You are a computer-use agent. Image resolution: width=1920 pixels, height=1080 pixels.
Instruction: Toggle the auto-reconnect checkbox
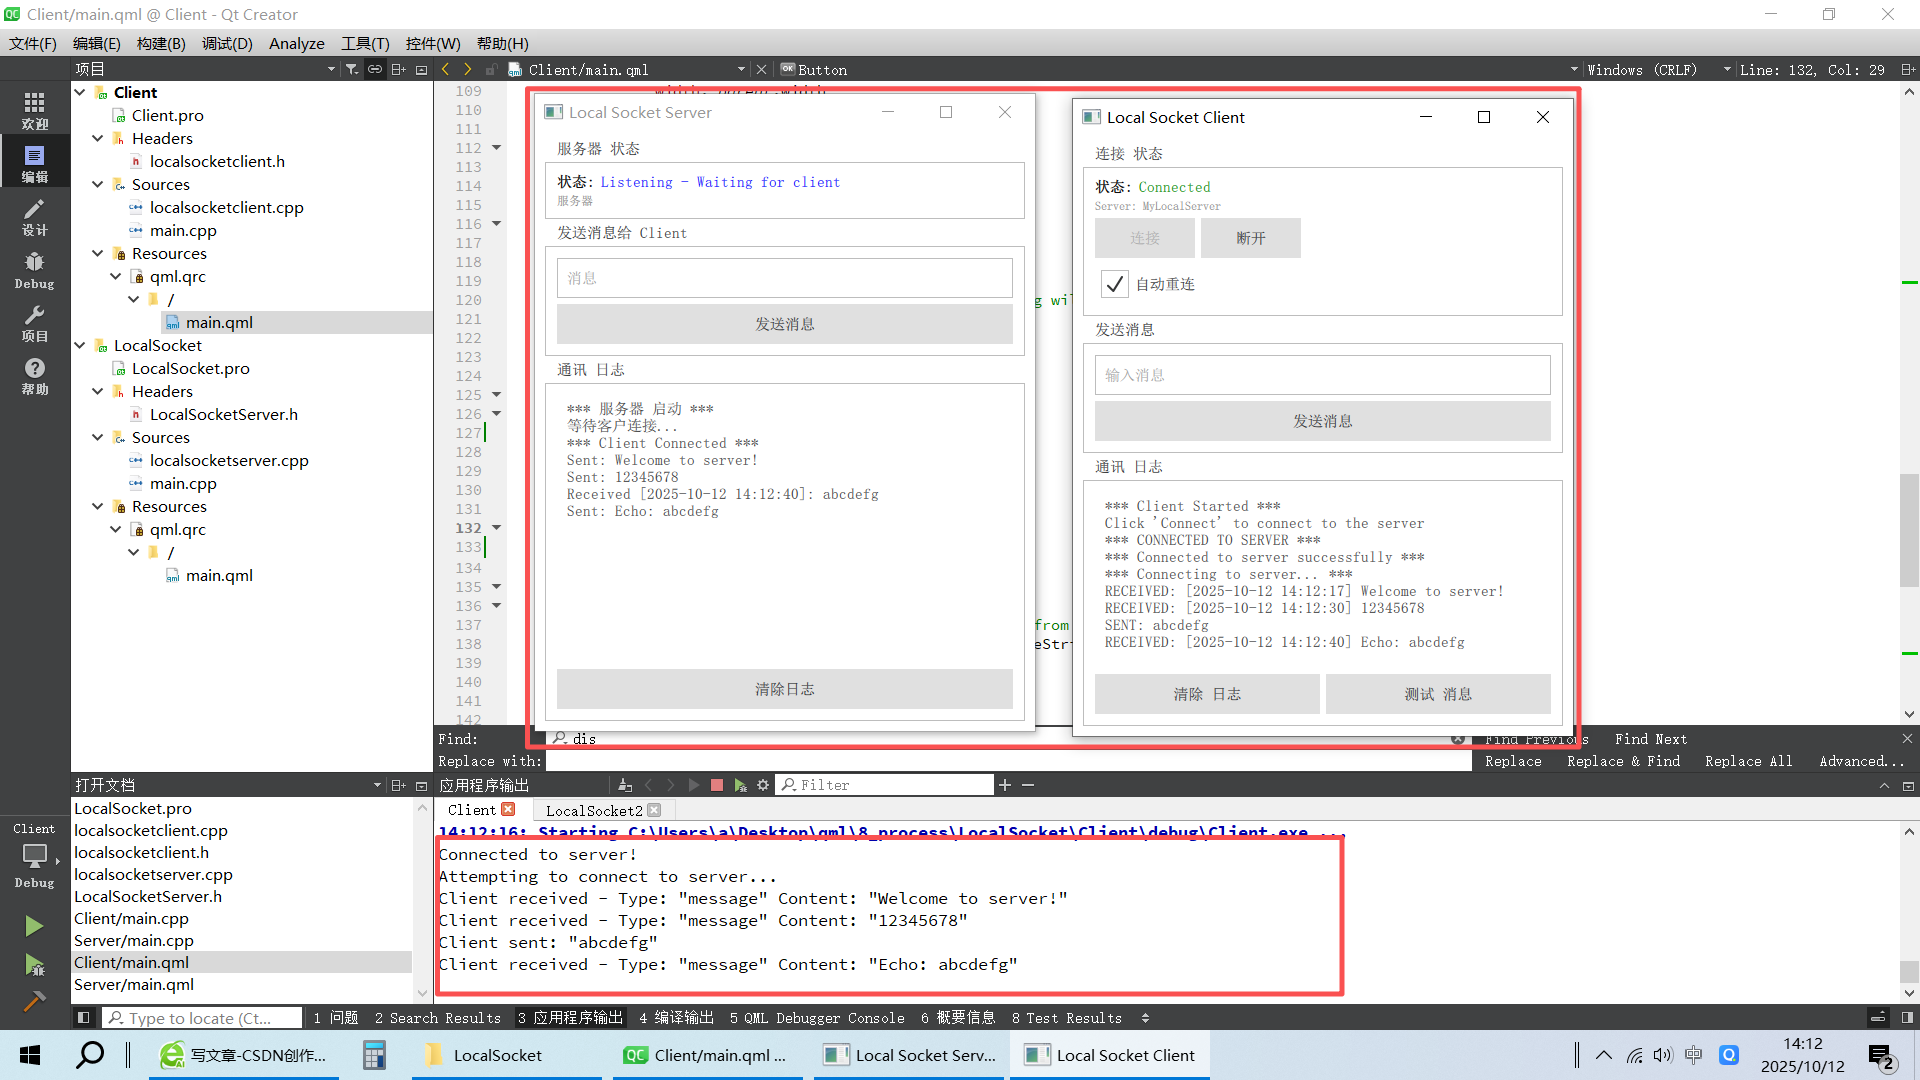[1114, 284]
